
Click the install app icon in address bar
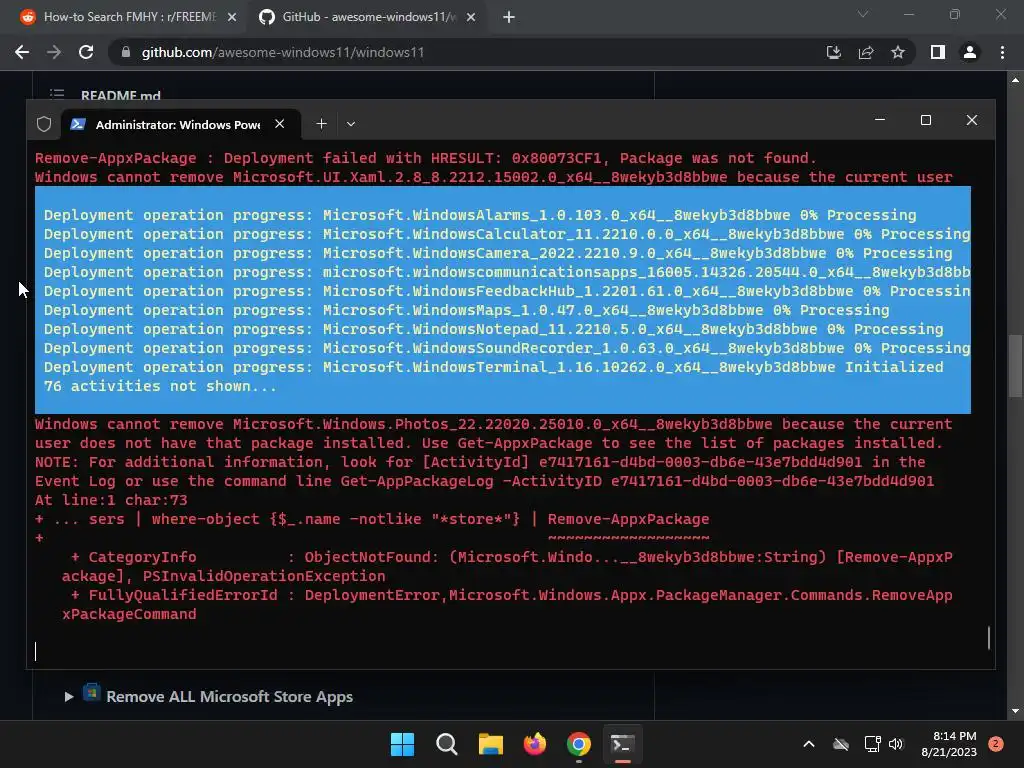click(x=834, y=52)
